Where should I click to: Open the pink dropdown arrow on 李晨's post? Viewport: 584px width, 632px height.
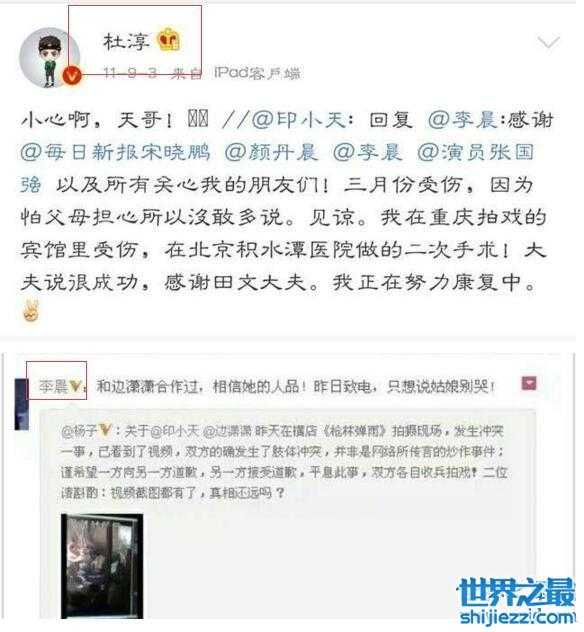529,383
